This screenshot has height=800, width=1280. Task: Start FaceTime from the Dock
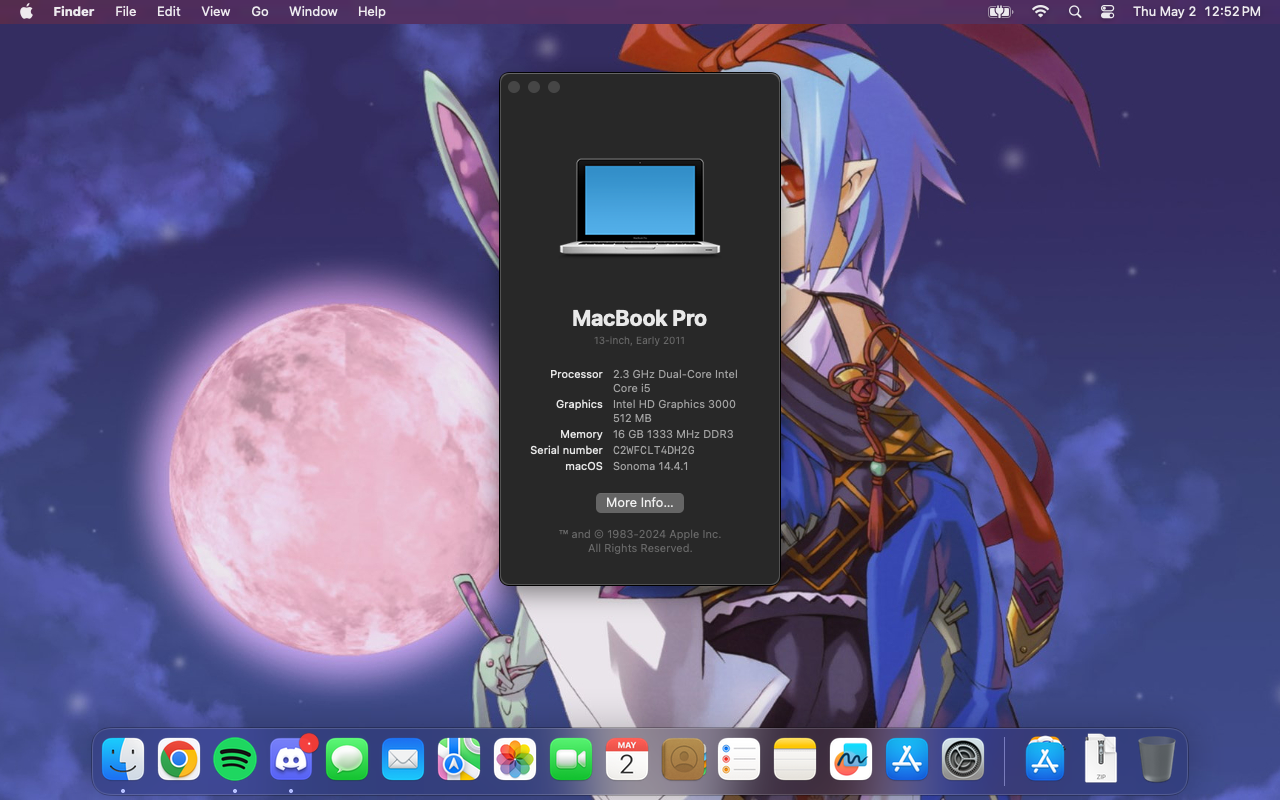571,760
